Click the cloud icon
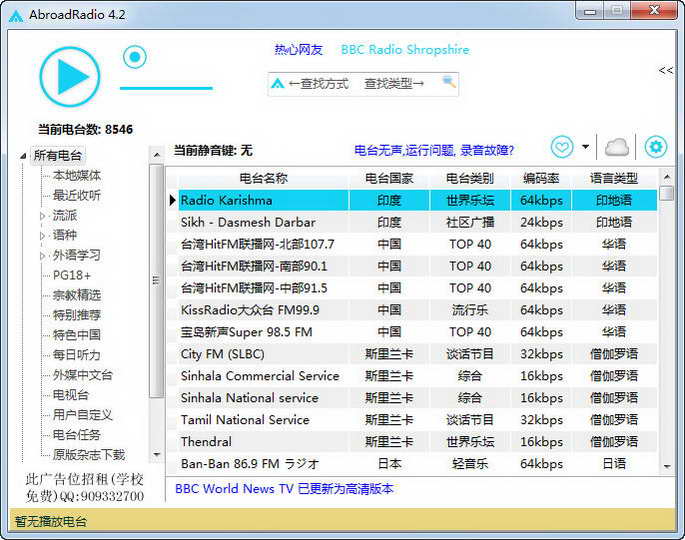 pos(617,147)
